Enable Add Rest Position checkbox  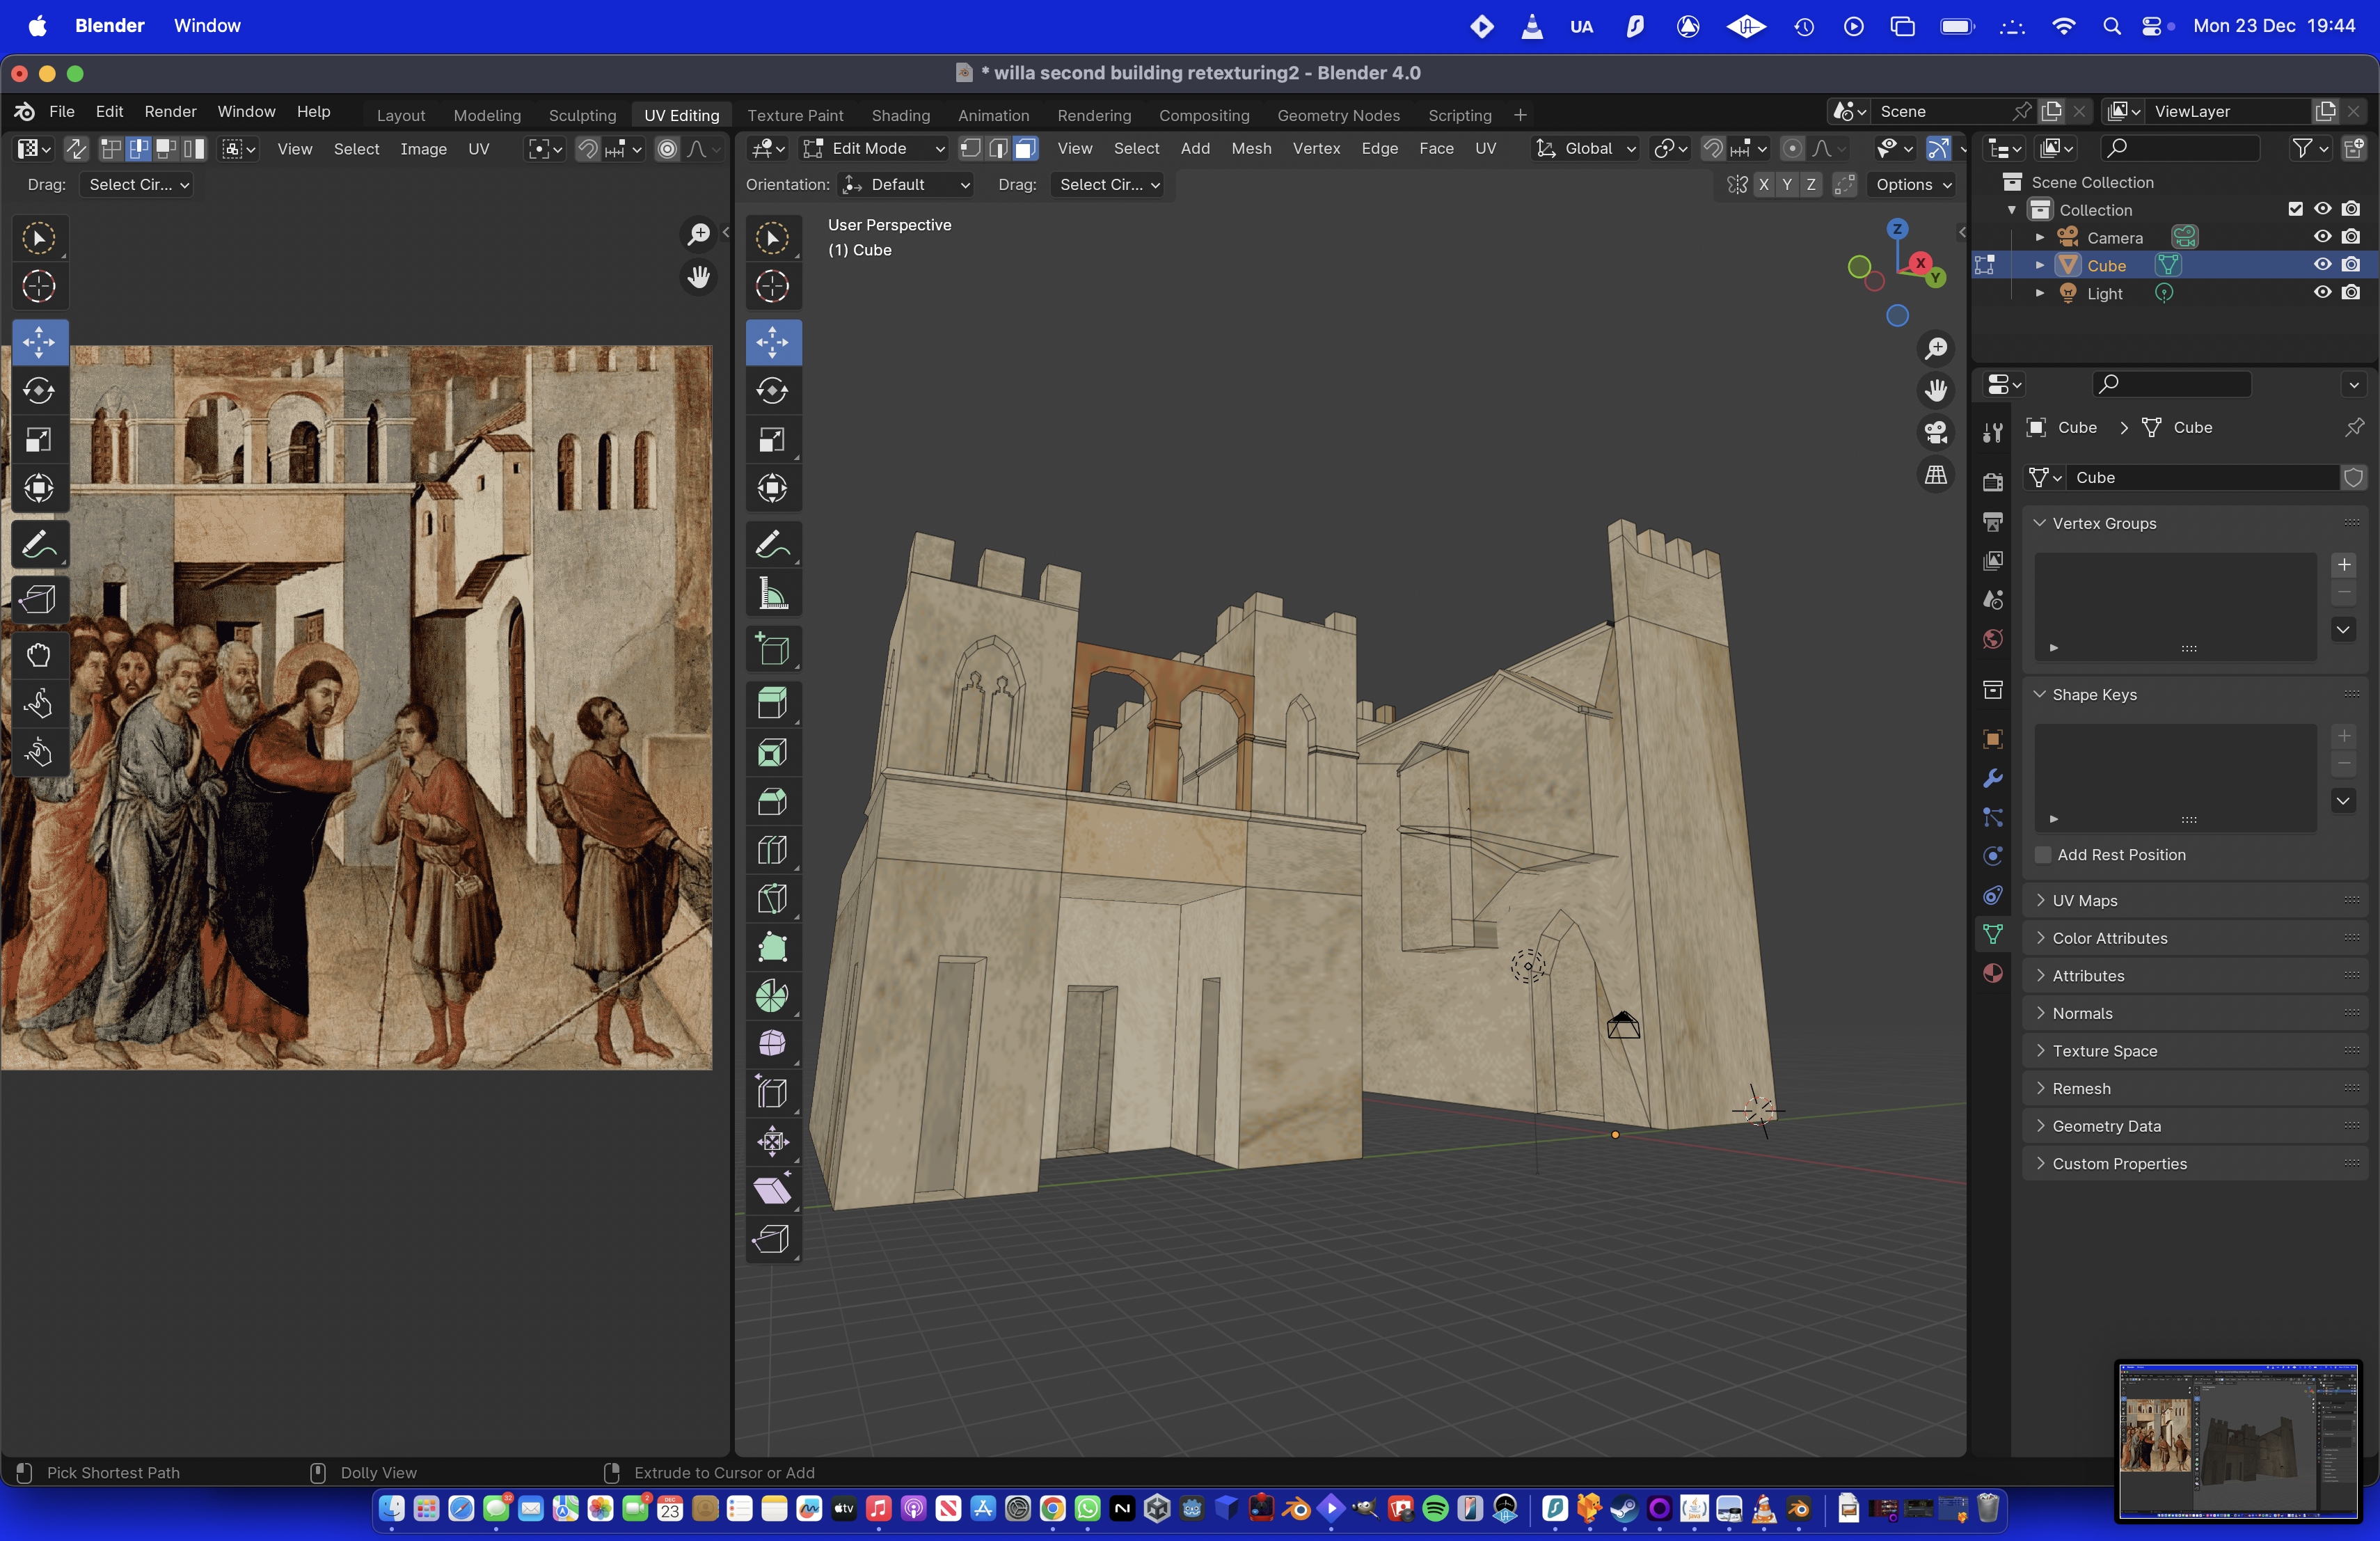(2043, 854)
